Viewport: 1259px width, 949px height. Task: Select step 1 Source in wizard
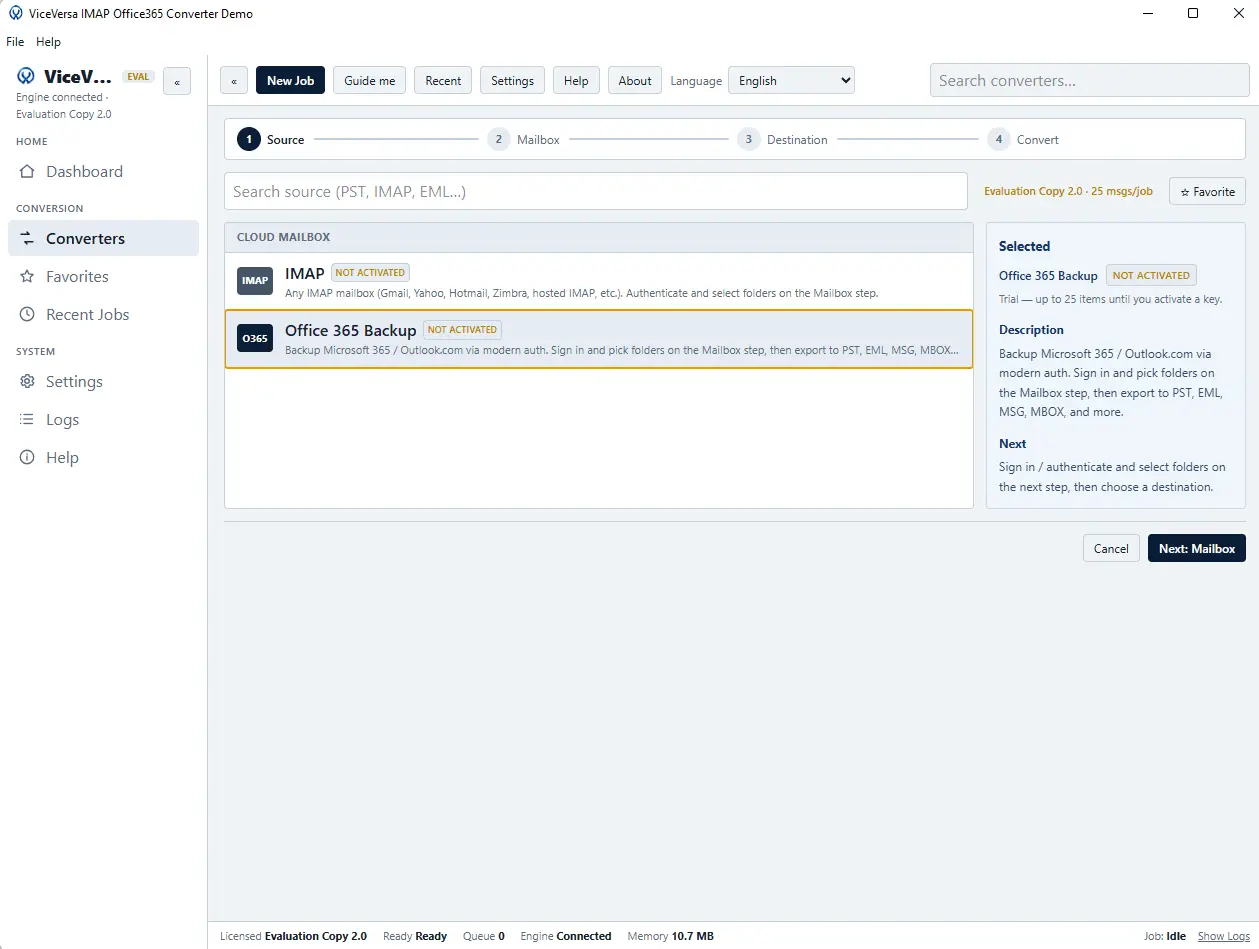click(x=271, y=140)
